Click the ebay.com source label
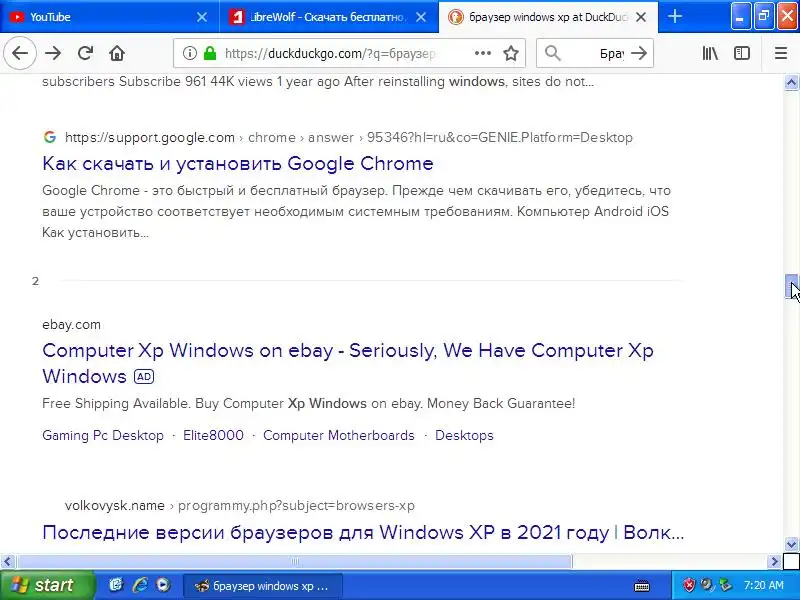 coord(71,324)
